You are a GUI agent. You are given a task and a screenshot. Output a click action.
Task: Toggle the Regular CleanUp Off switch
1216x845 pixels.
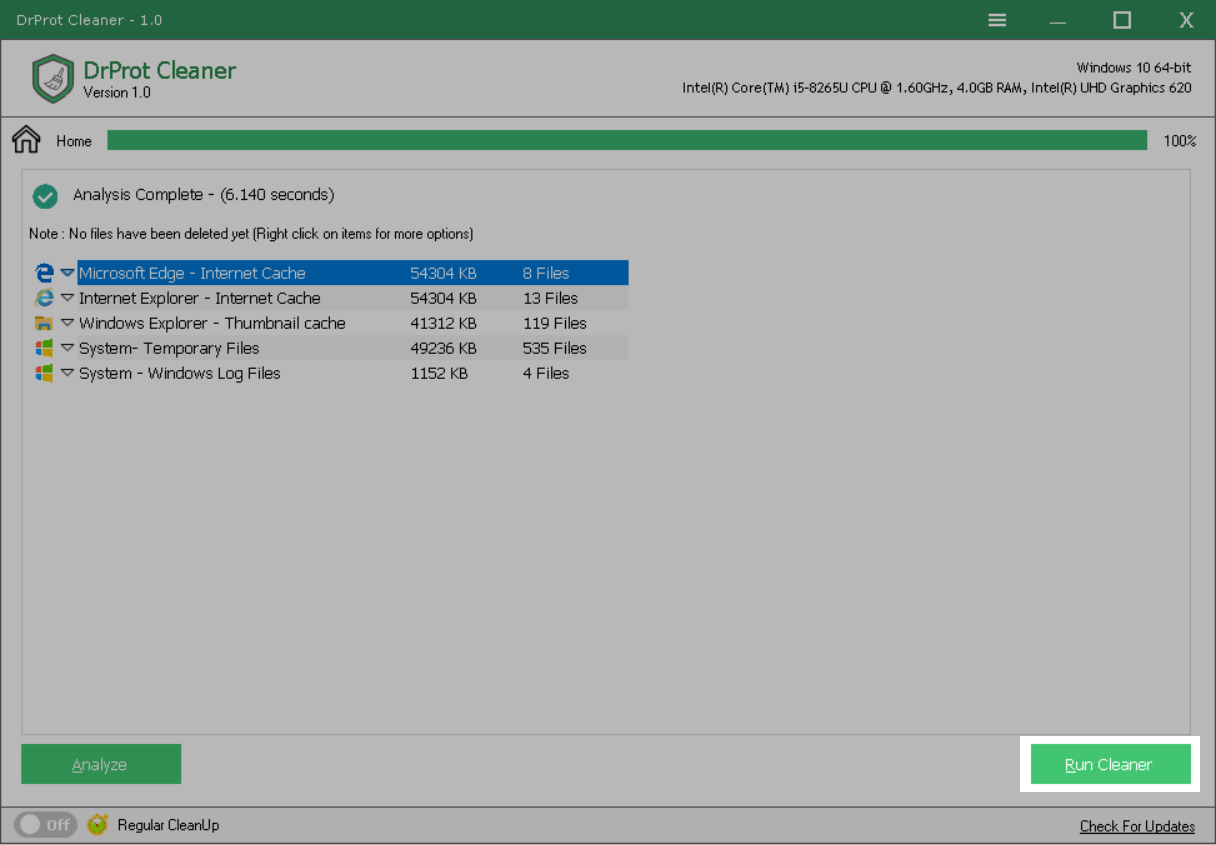45,825
